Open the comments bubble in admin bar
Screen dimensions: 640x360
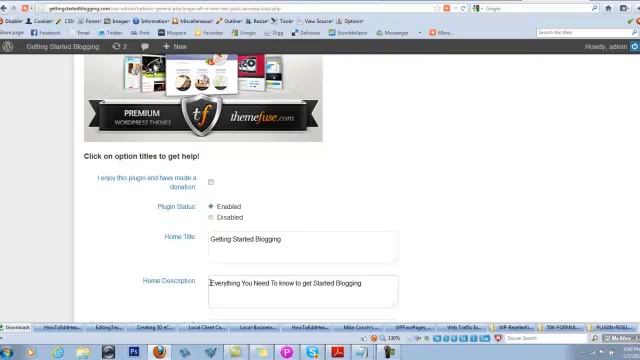tap(144, 47)
